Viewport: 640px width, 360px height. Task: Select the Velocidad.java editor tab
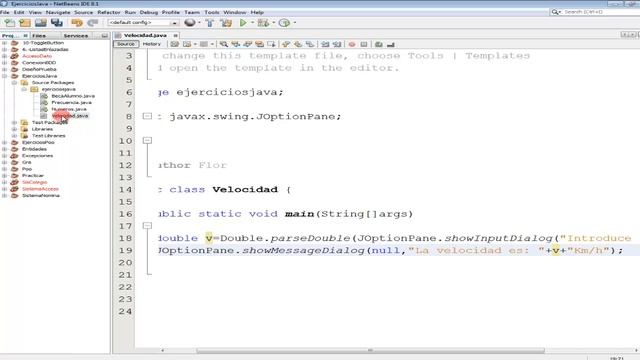click(145, 36)
